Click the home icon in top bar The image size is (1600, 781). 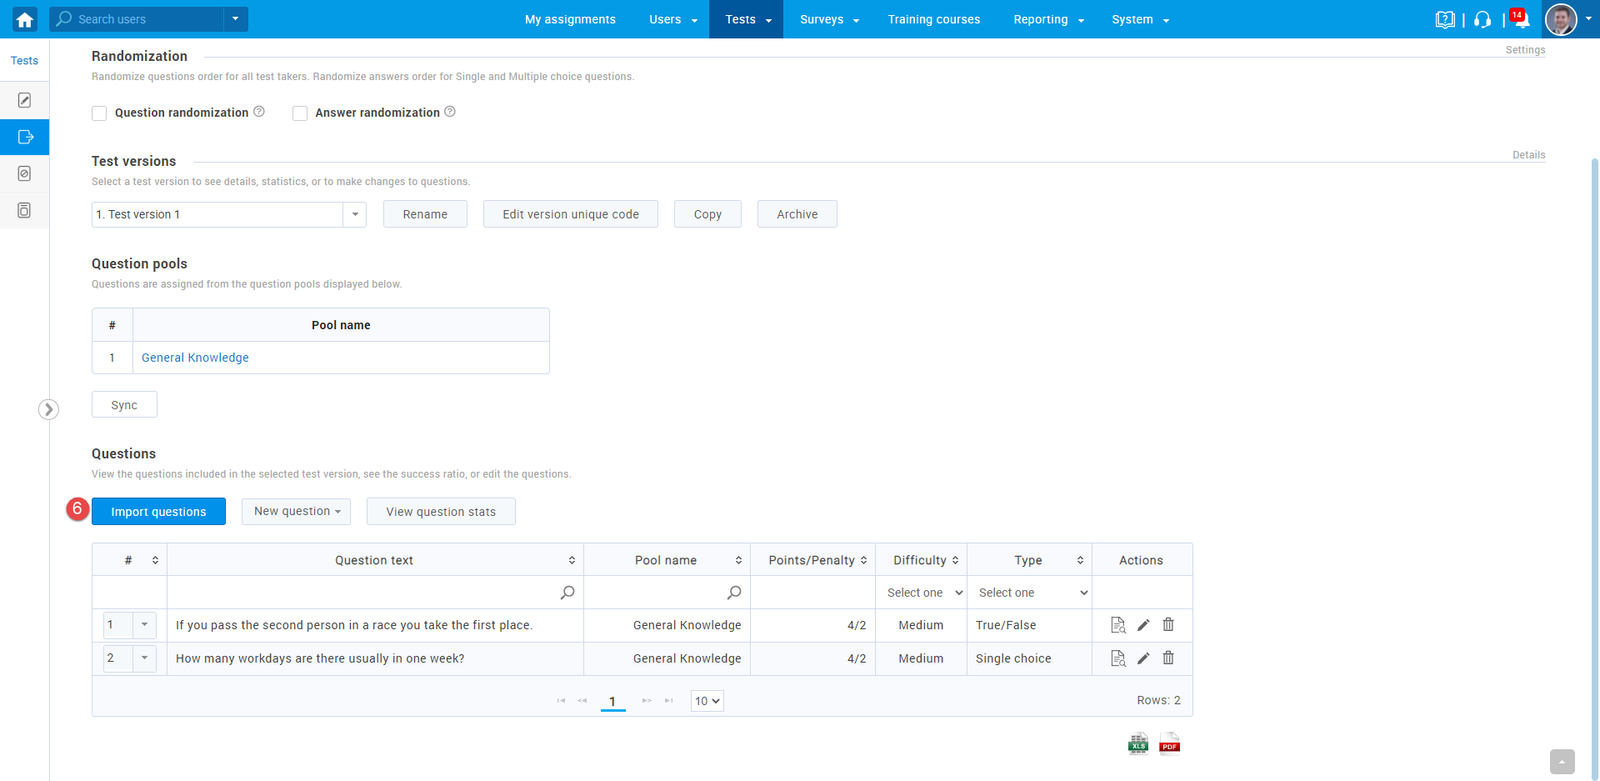point(24,19)
